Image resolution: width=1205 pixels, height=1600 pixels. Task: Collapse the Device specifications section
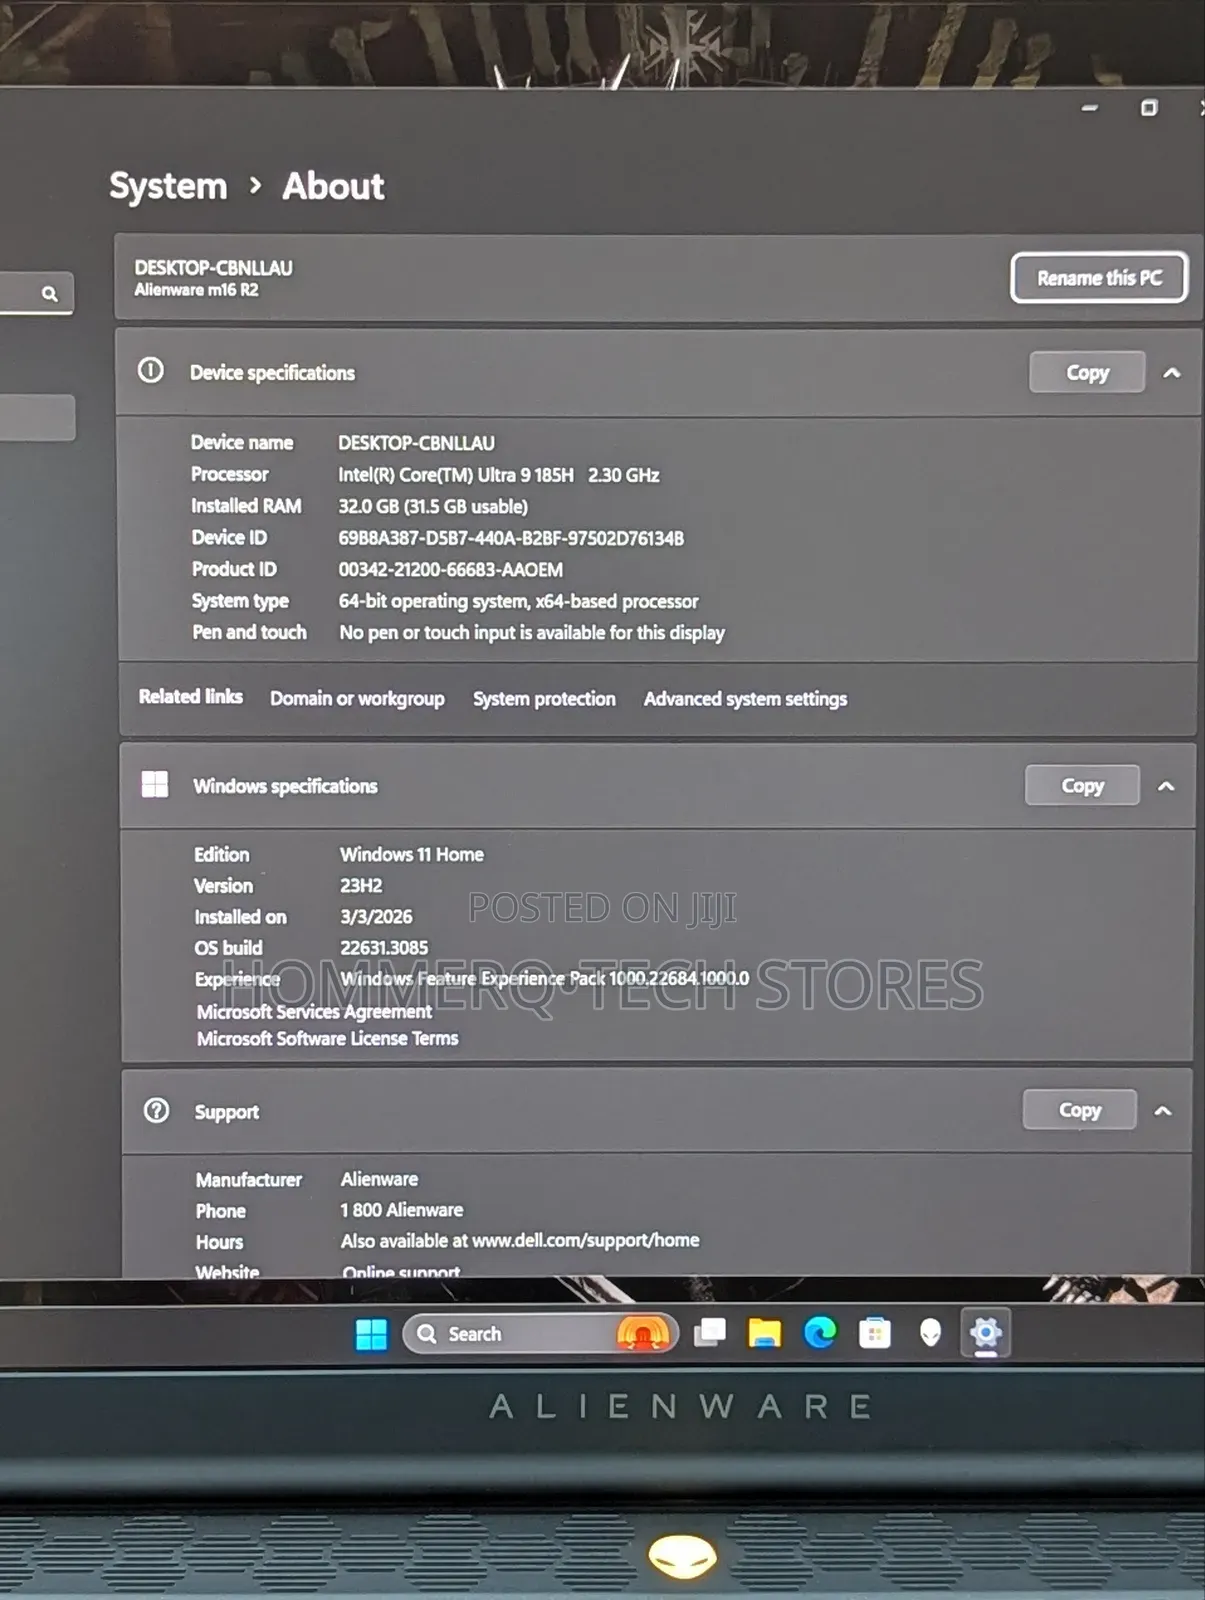click(x=1172, y=373)
